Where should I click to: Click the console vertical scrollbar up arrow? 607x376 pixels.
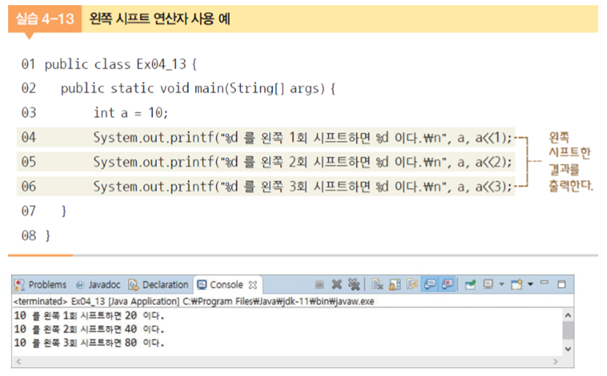[568, 315]
